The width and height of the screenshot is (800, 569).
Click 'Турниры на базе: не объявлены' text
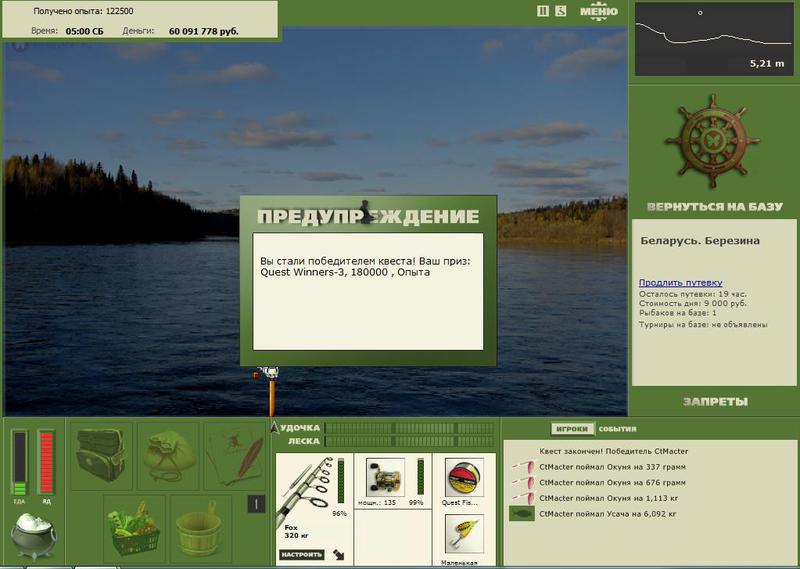tap(703, 325)
